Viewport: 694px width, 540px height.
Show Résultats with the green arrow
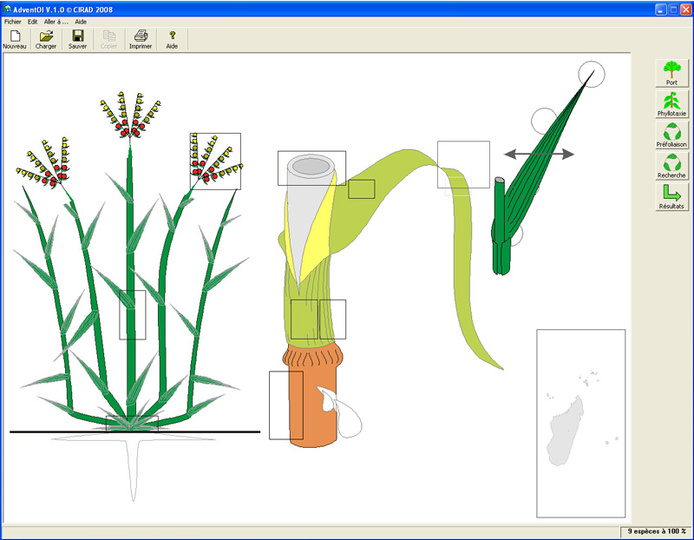pos(672,196)
